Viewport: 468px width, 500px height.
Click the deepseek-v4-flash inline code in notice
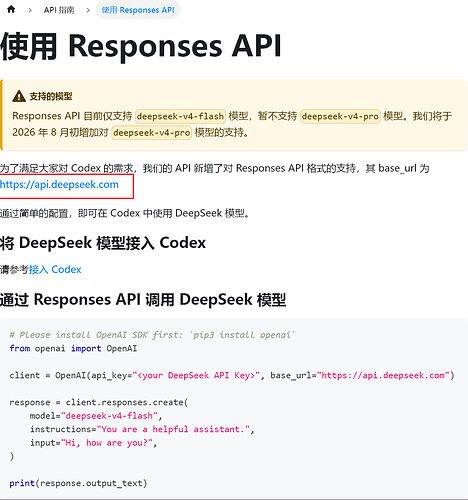(x=180, y=116)
